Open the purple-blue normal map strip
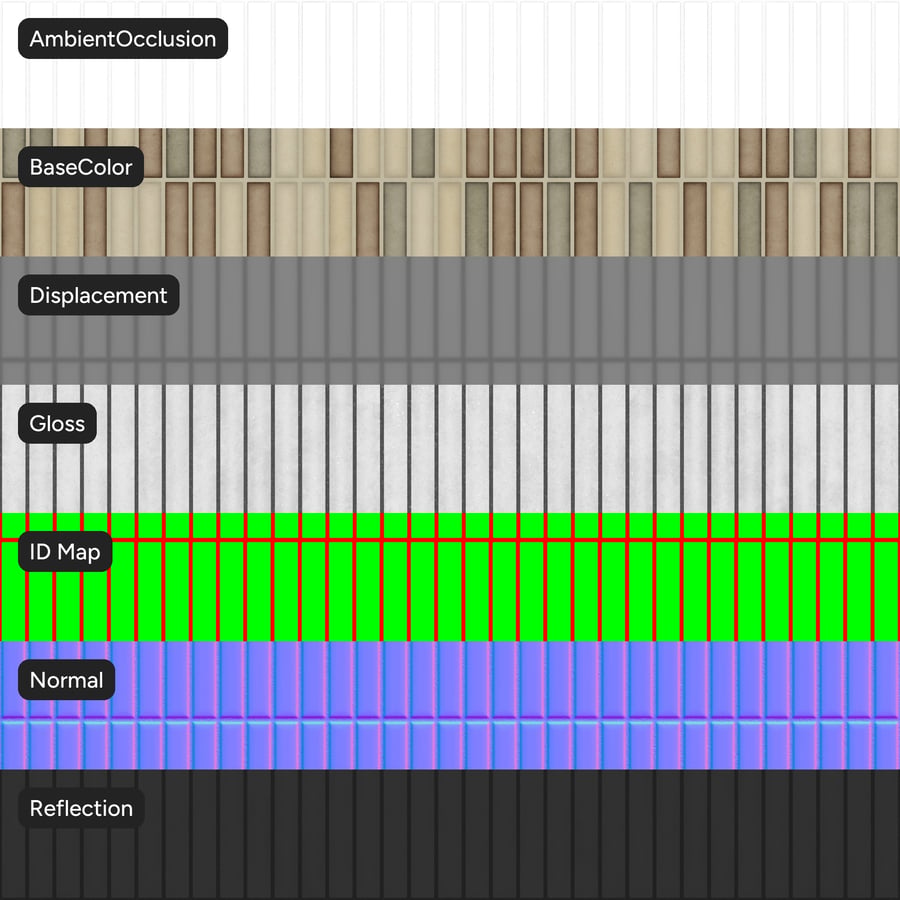 click(450, 705)
